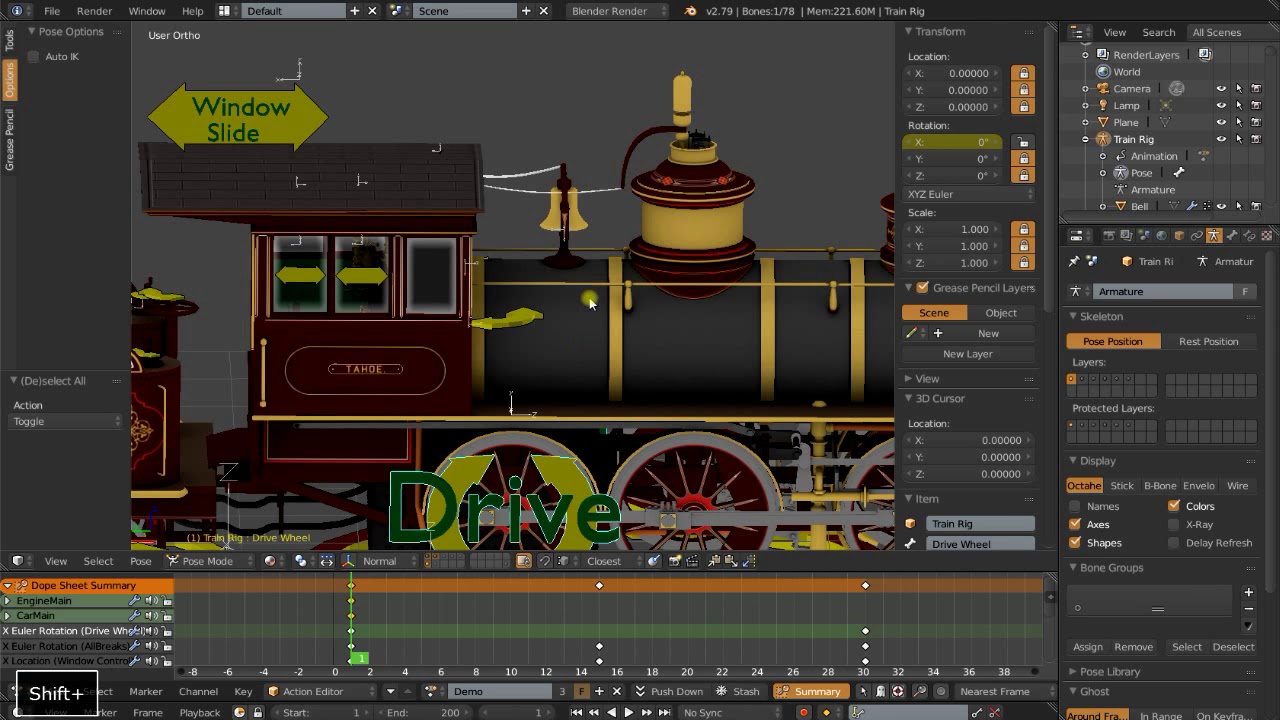Click Only Selected arrow filter in dope sheet
The width and height of the screenshot is (1280, 720).
coord(863,691)
